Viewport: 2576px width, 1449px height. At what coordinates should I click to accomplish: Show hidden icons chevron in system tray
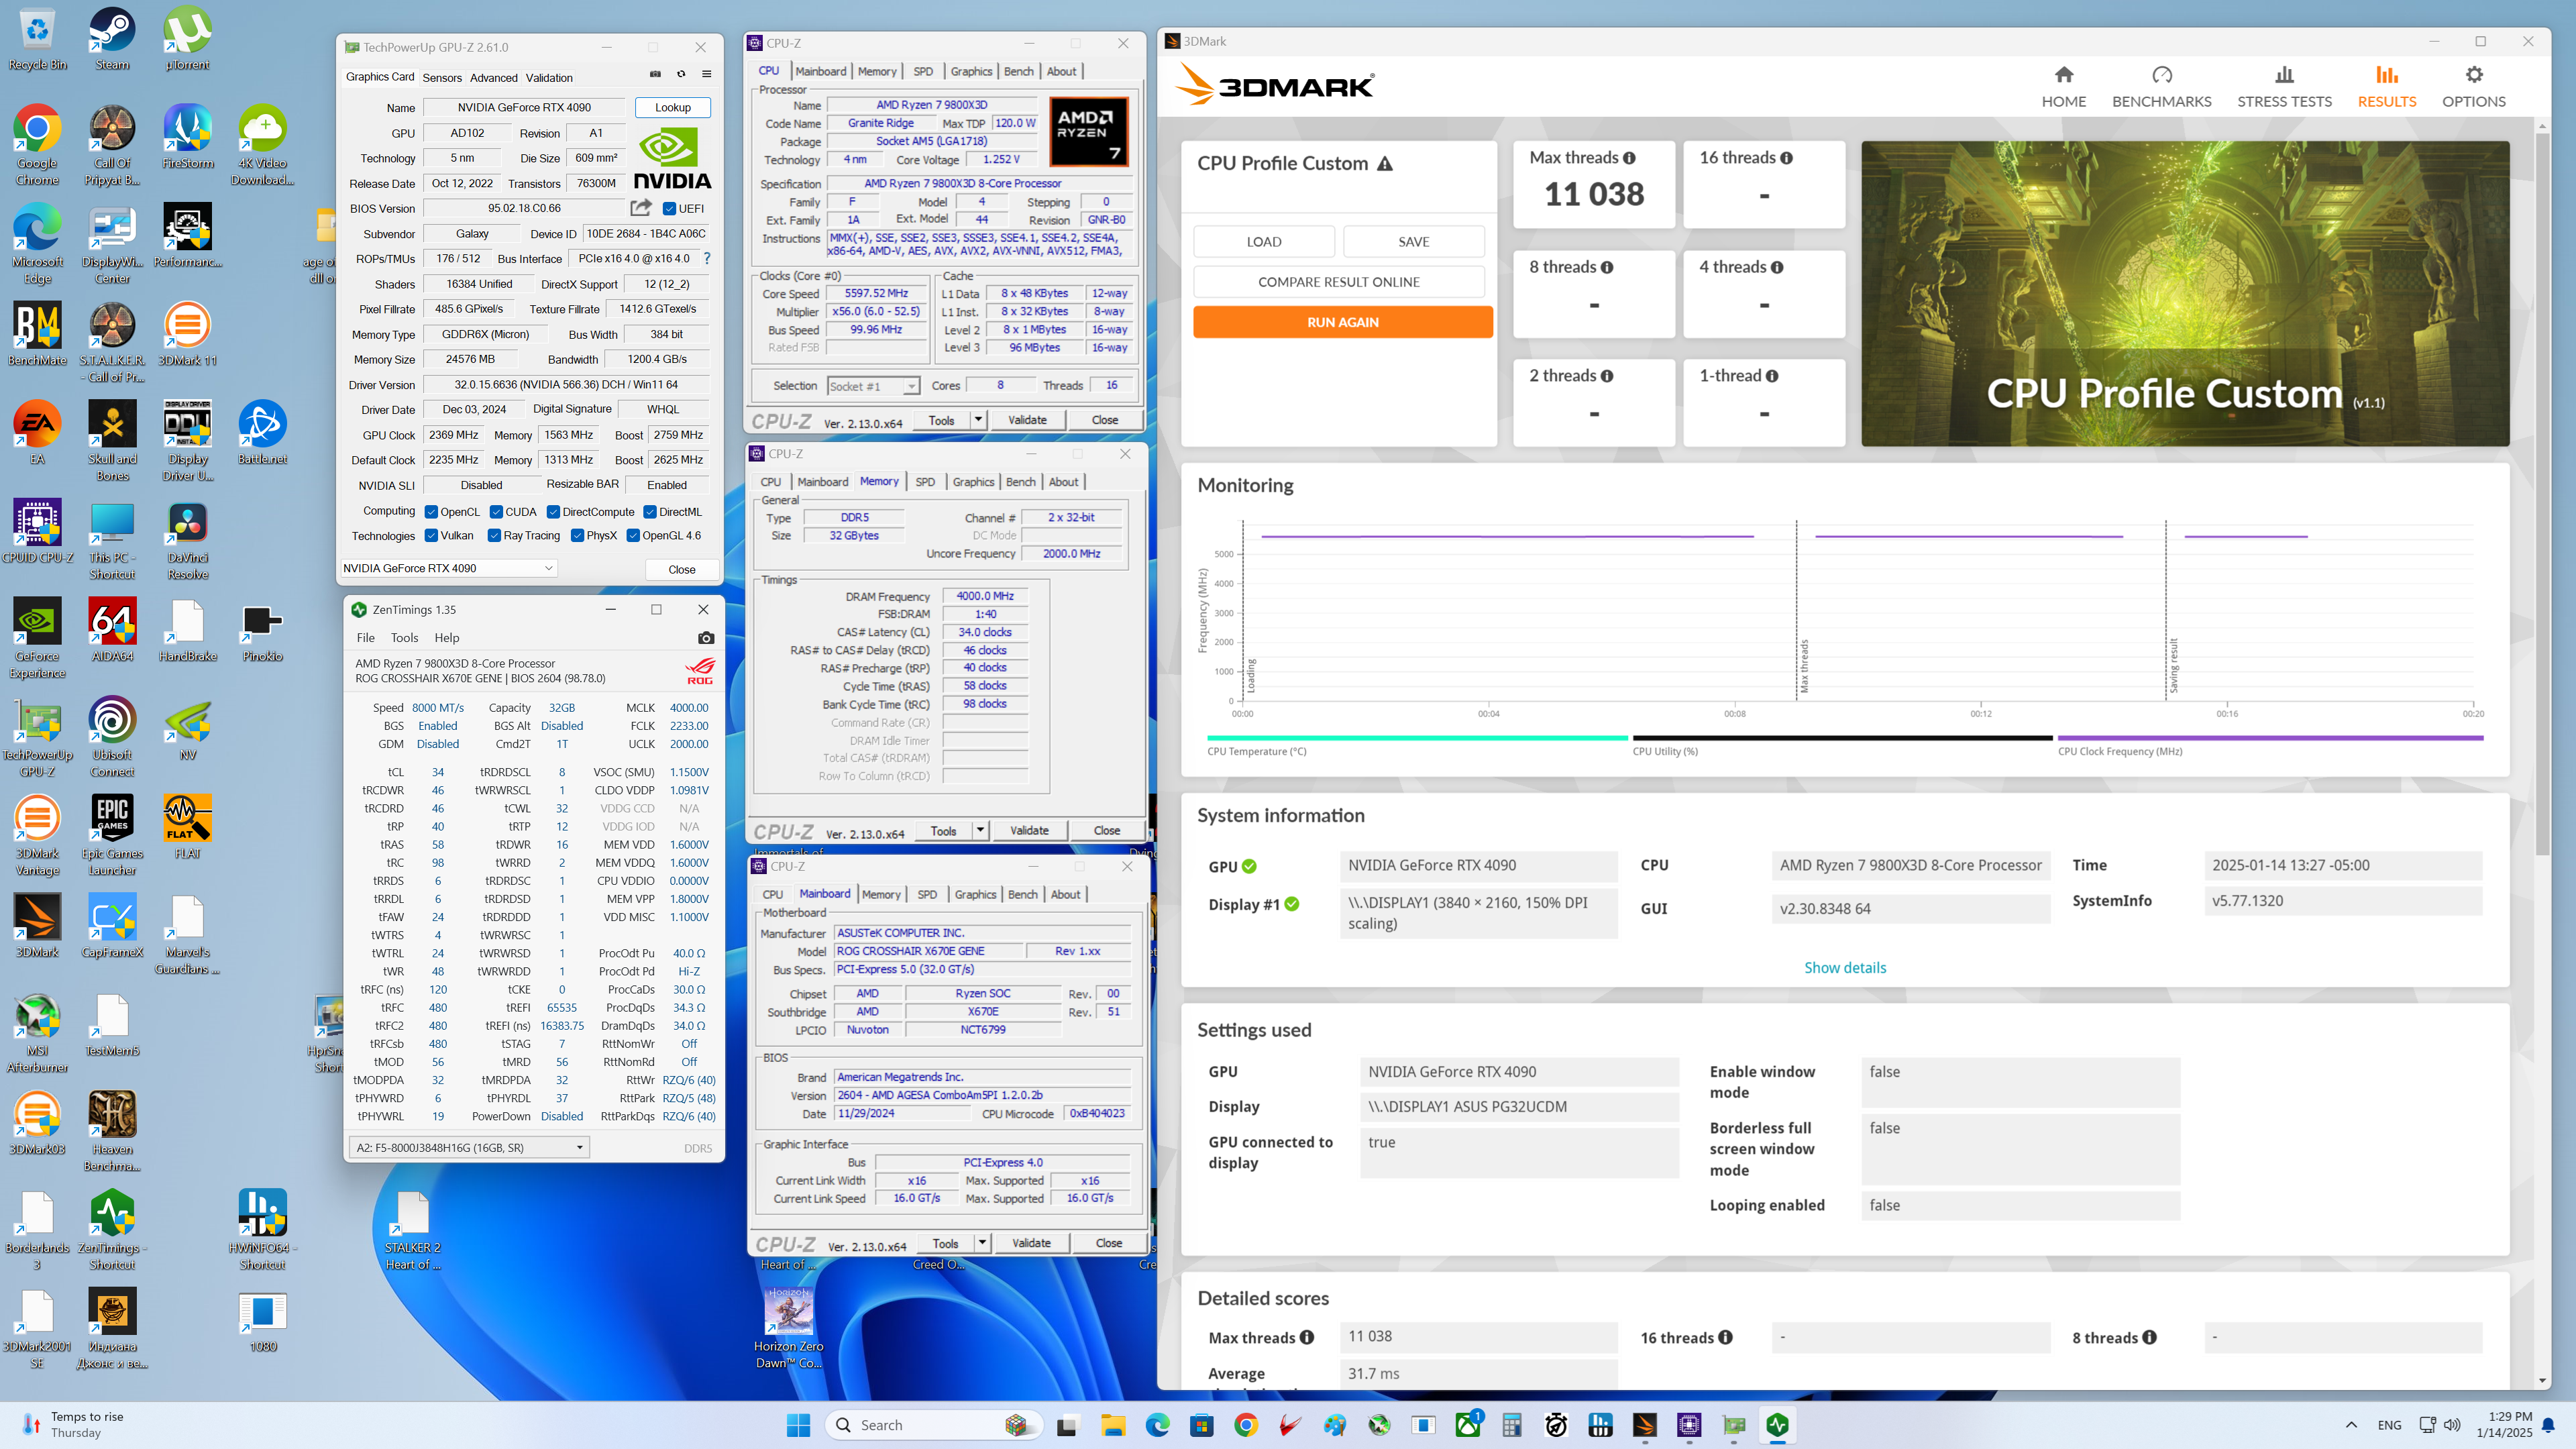[2351, 1425]
